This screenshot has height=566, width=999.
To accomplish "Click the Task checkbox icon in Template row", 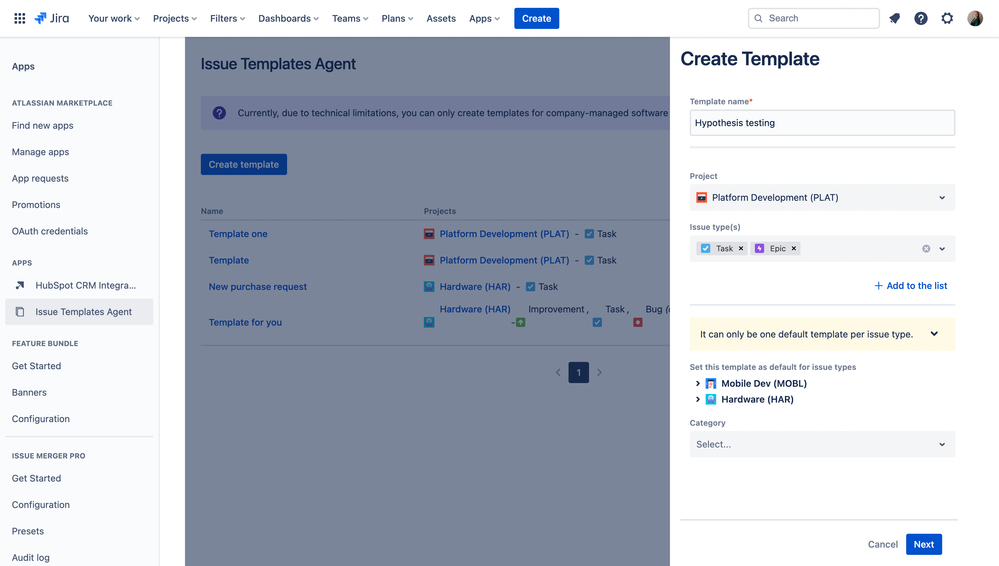I will click(589, 260).
